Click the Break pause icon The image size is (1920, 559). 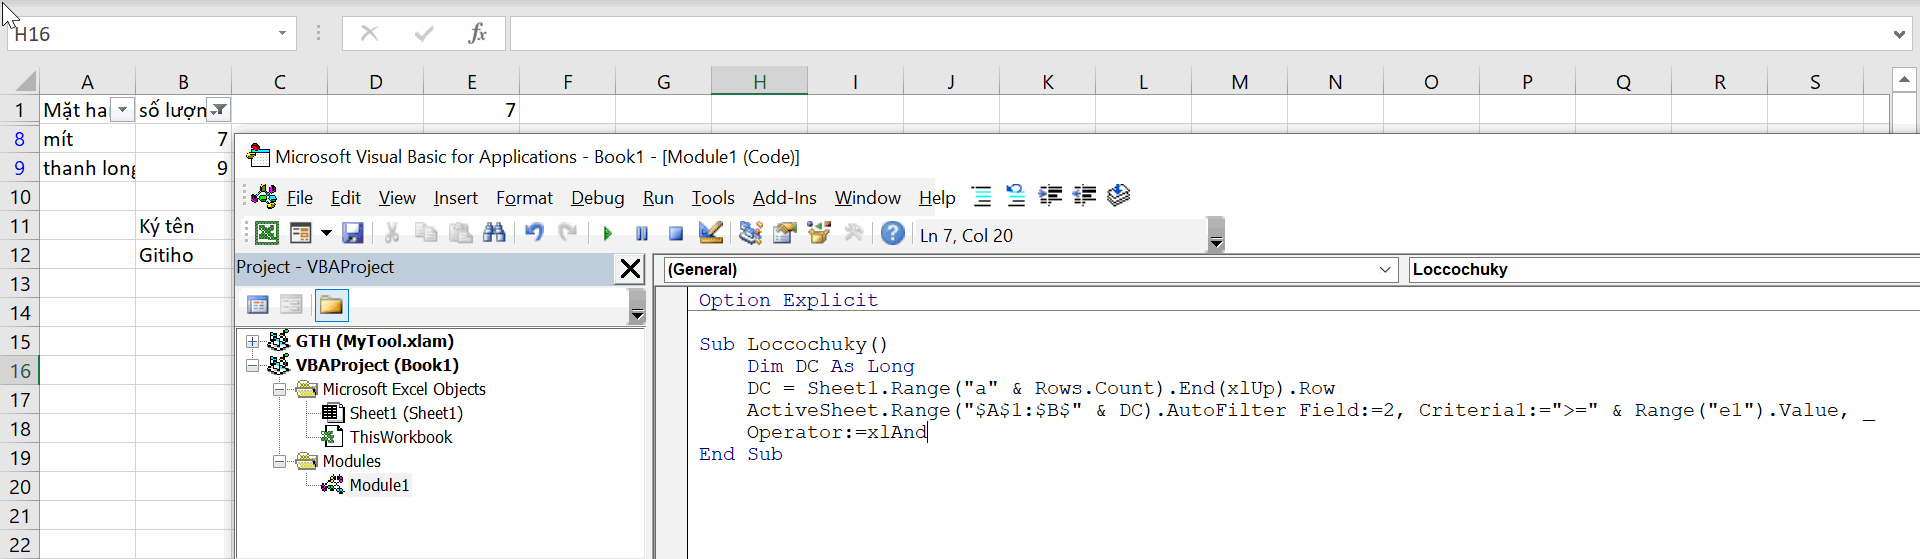pos(642,234)
